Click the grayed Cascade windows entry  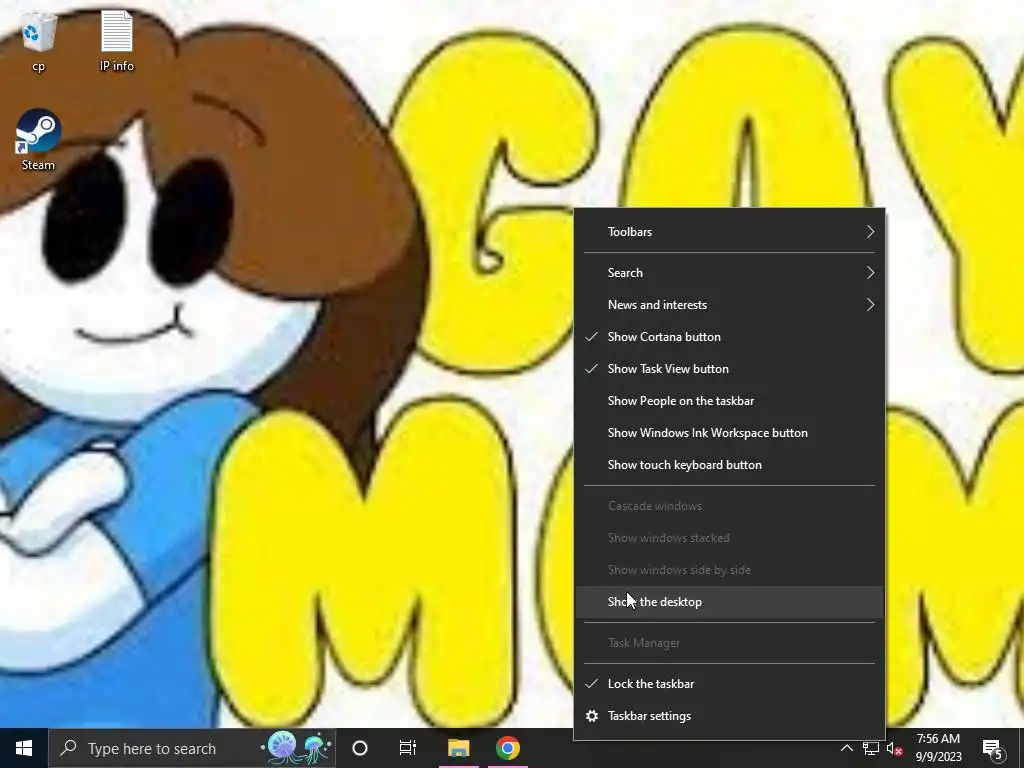coord(729,506)
